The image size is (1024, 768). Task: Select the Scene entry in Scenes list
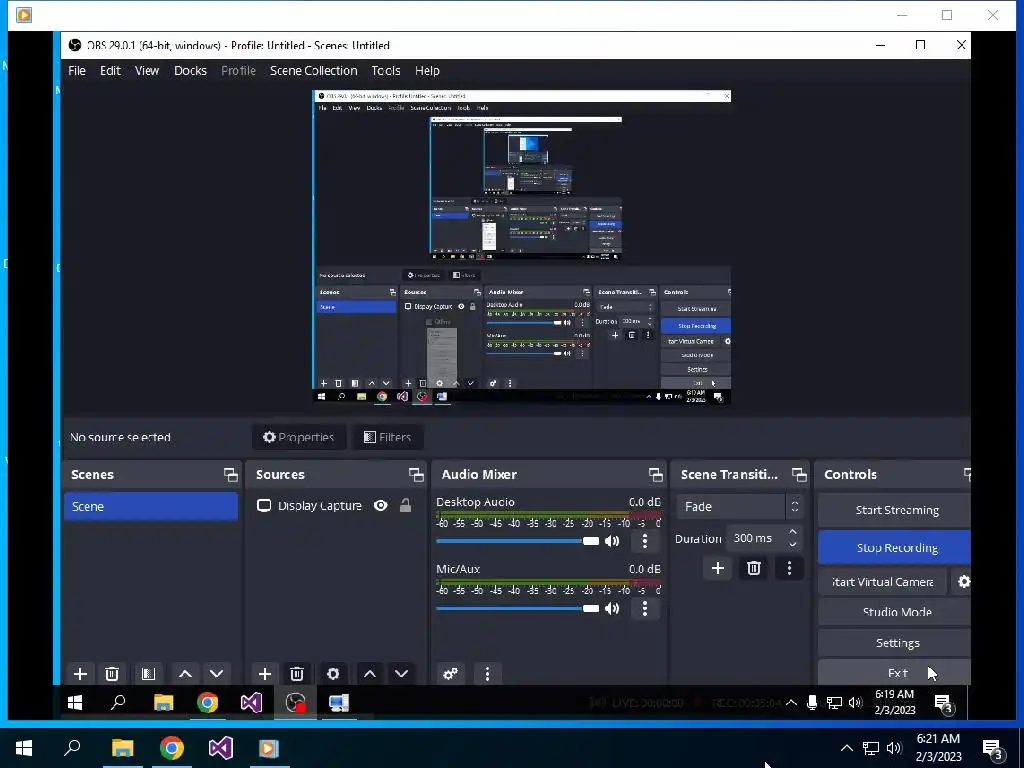[x=151, y=506]
